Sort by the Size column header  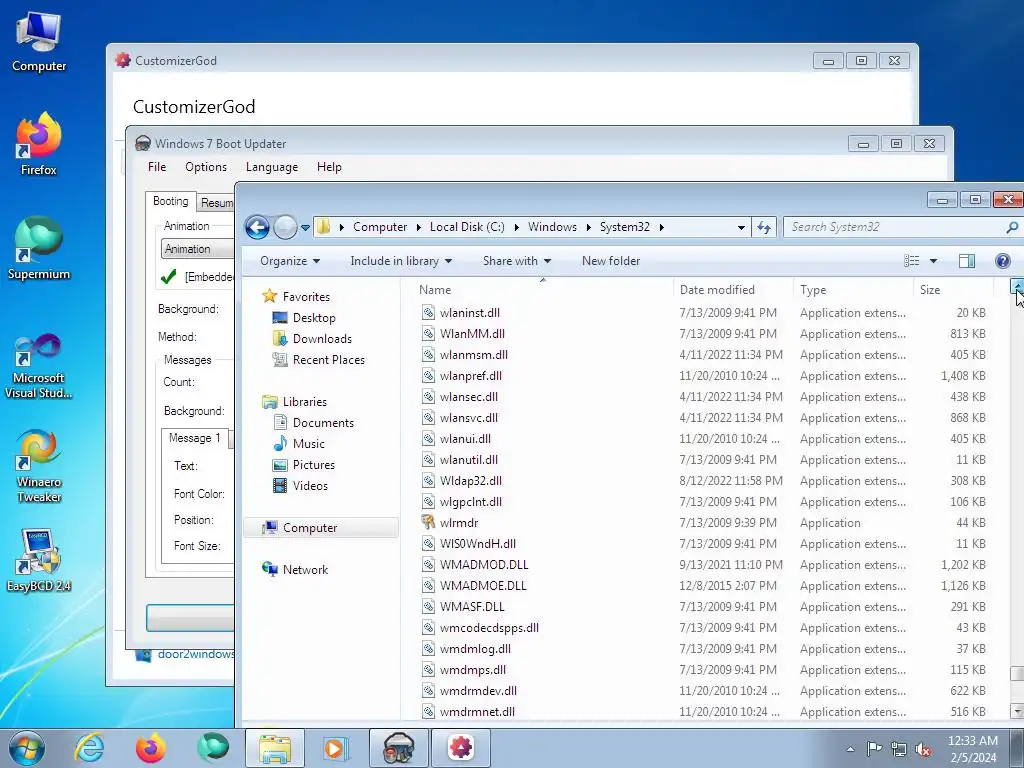coord(953,289)
